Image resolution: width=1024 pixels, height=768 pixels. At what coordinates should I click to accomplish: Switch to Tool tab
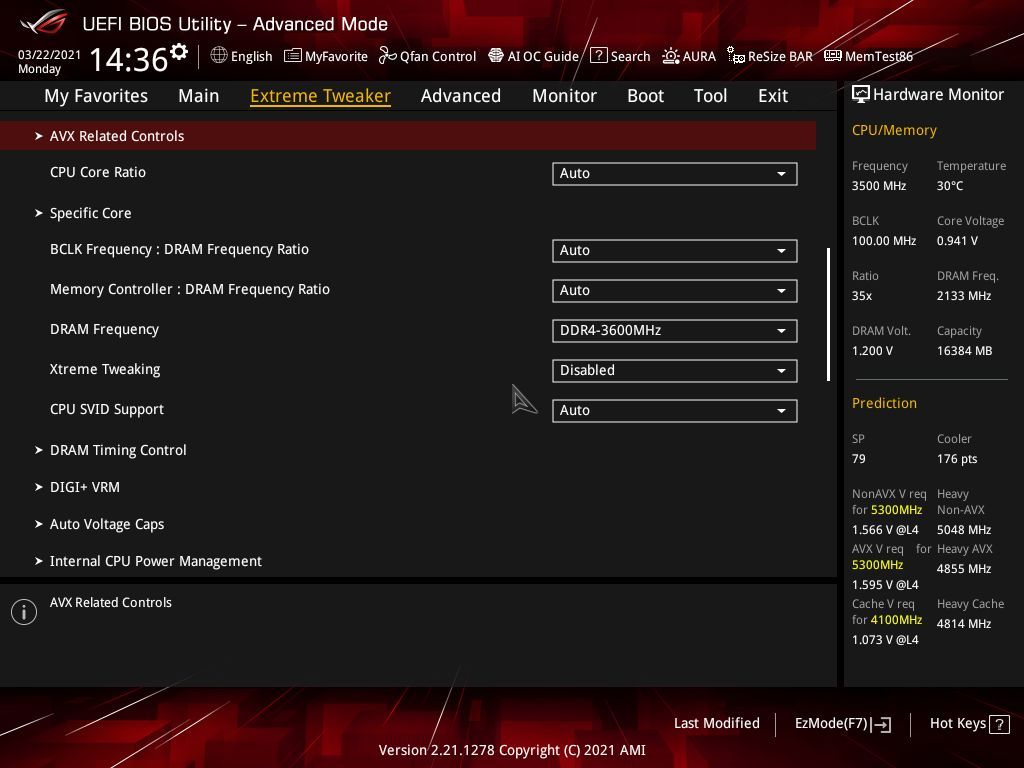pos(711,96)
